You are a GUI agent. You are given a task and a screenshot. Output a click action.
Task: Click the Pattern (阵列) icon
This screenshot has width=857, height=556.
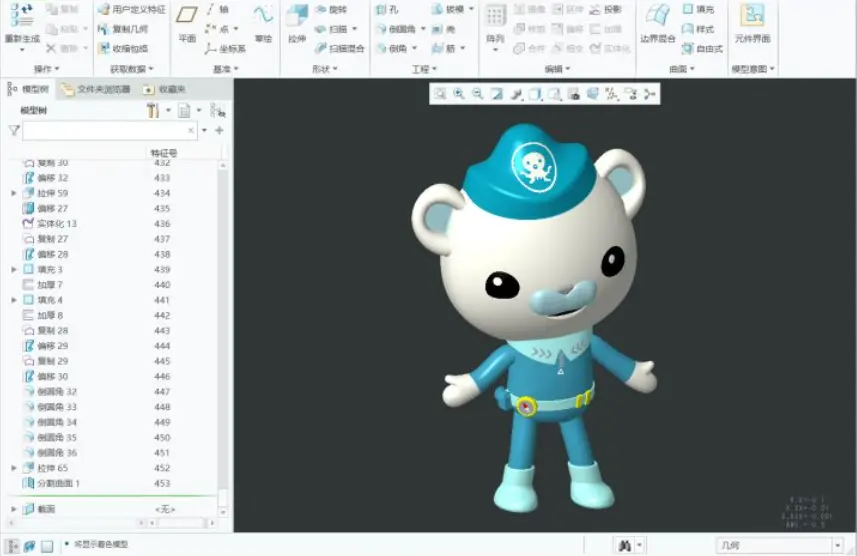point(495,16)
